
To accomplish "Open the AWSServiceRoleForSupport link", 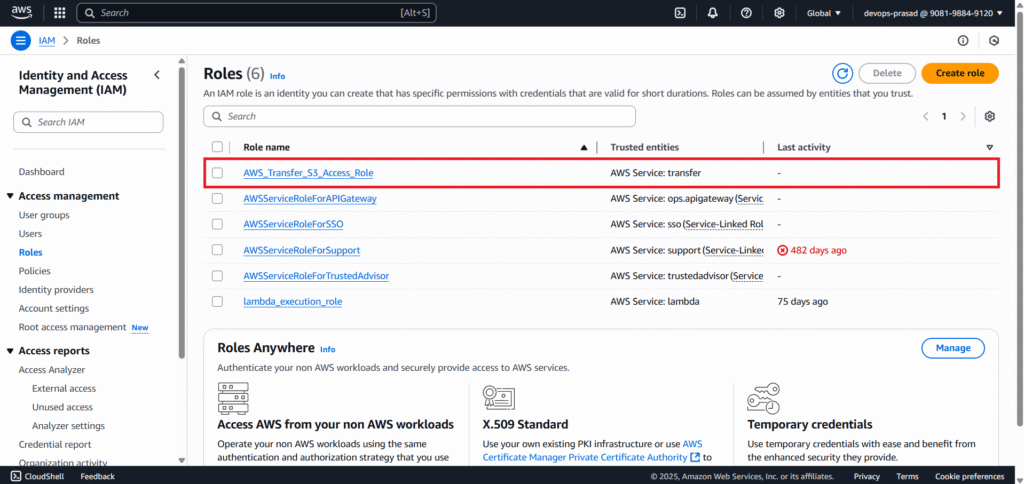I will tap(302, 250).
